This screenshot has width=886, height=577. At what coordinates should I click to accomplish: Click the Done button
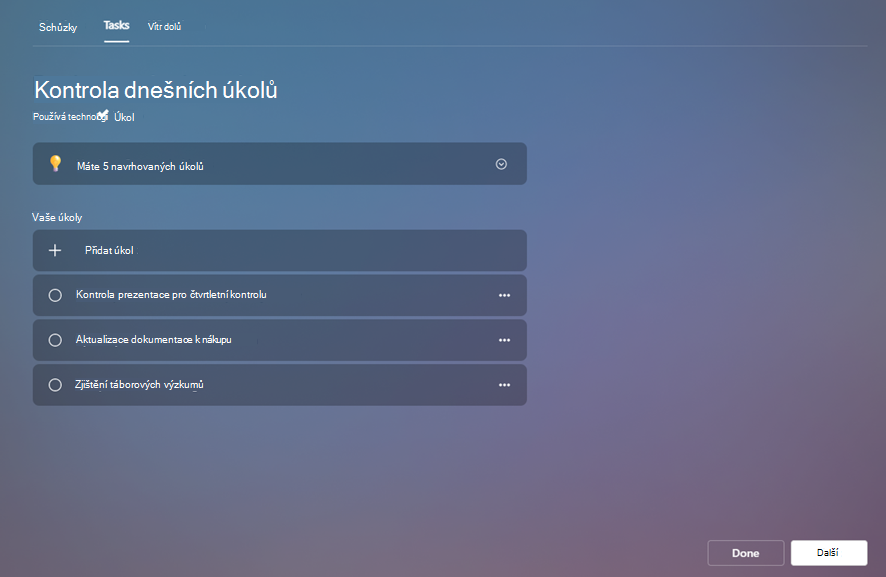745,553
